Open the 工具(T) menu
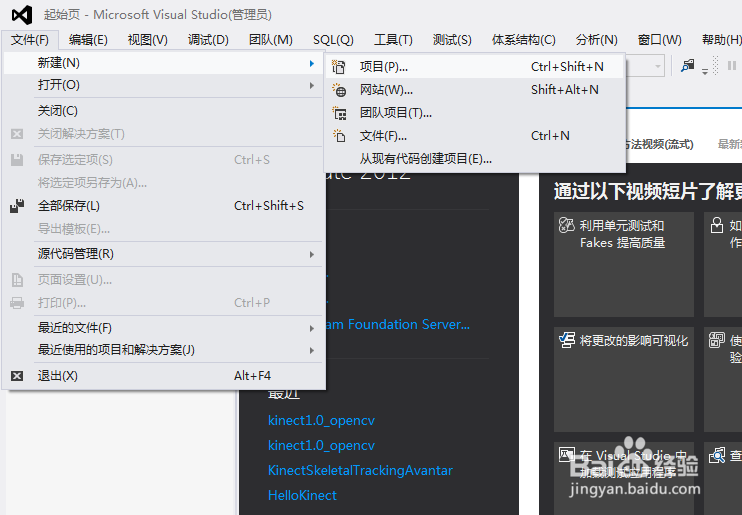 tap(393, 40)
